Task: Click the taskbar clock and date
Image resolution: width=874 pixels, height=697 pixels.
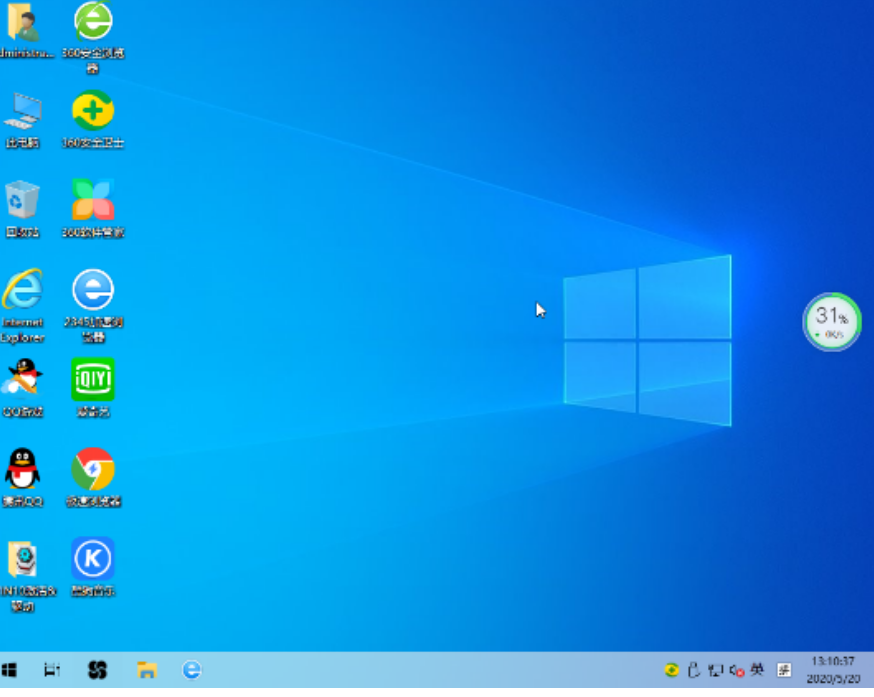Action: pyautogui.click(x=832, y=670)
